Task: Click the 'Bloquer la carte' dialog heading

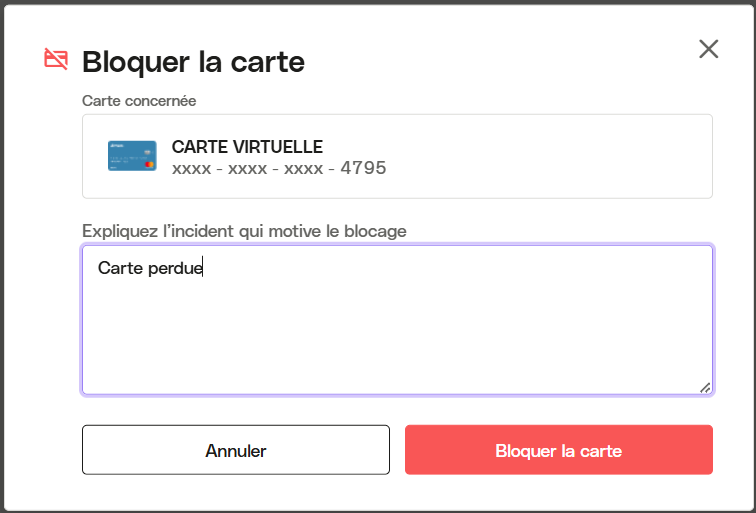Action: pos(193,62)
